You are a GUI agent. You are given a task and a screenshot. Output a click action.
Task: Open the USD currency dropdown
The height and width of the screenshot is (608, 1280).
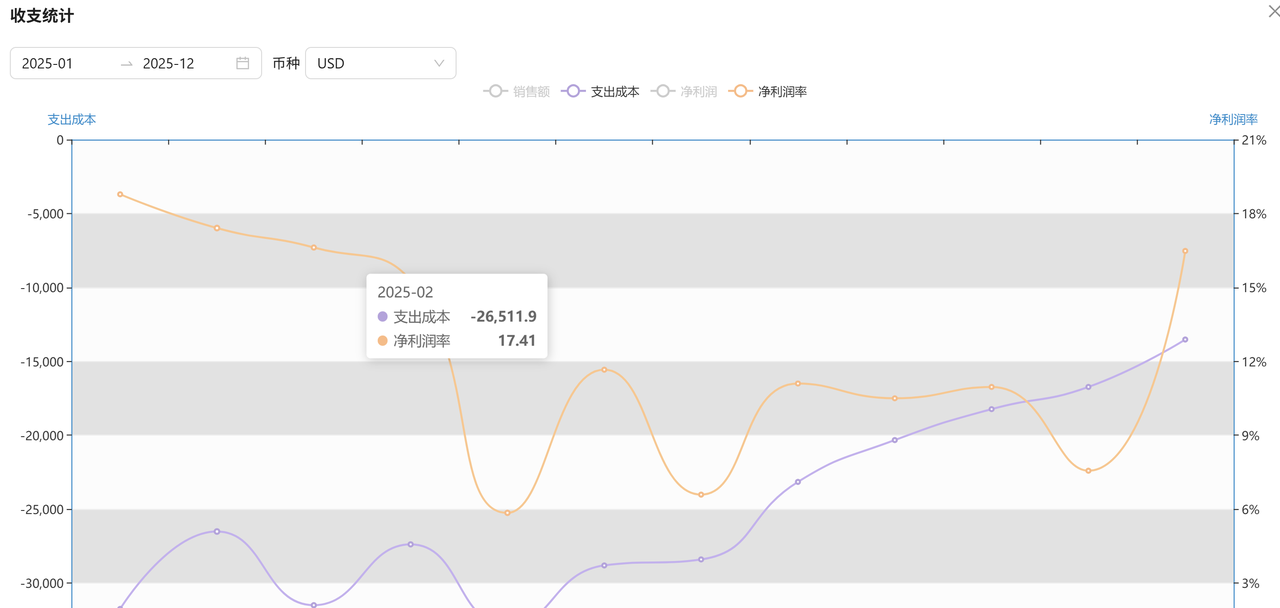pos(380,63)
